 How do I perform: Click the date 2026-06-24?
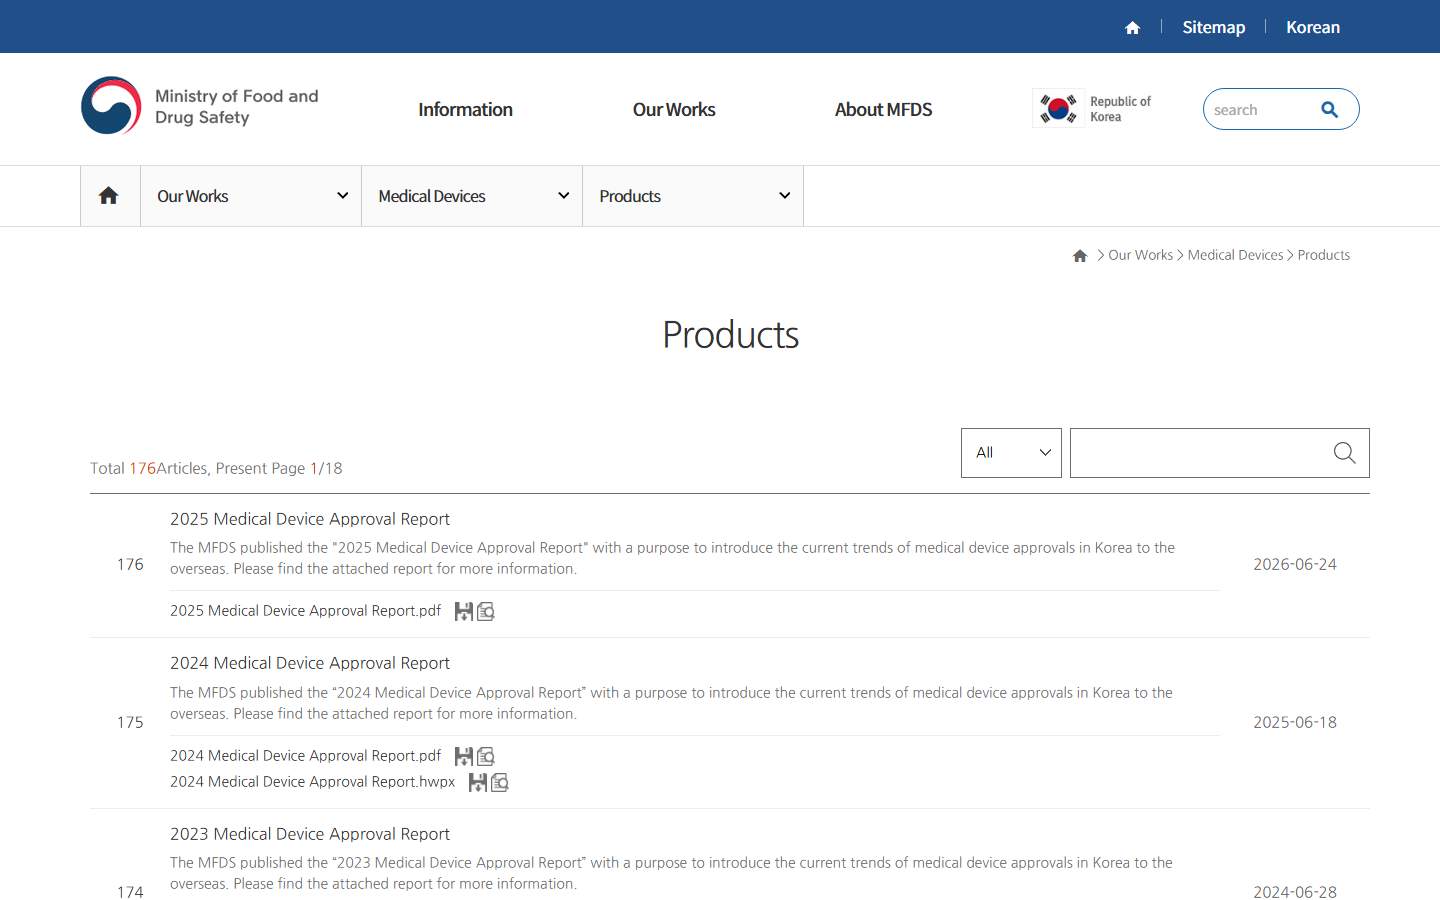pyautogui.click(x=1295, y=564)
